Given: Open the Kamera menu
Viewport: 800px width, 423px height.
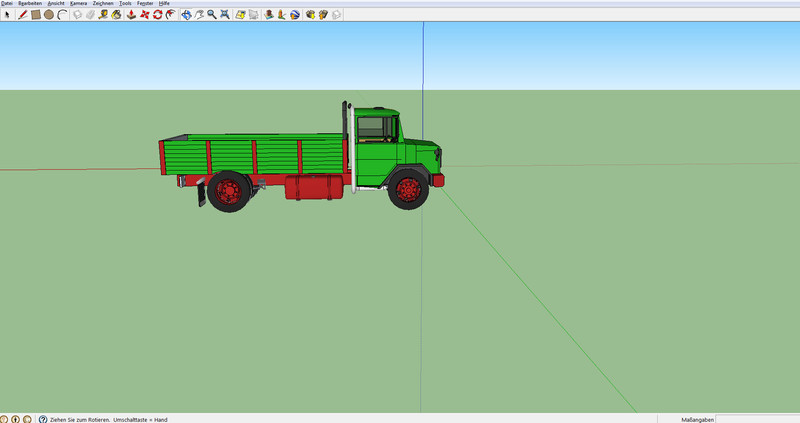Looking at the screenshot, I should point(79,3).
